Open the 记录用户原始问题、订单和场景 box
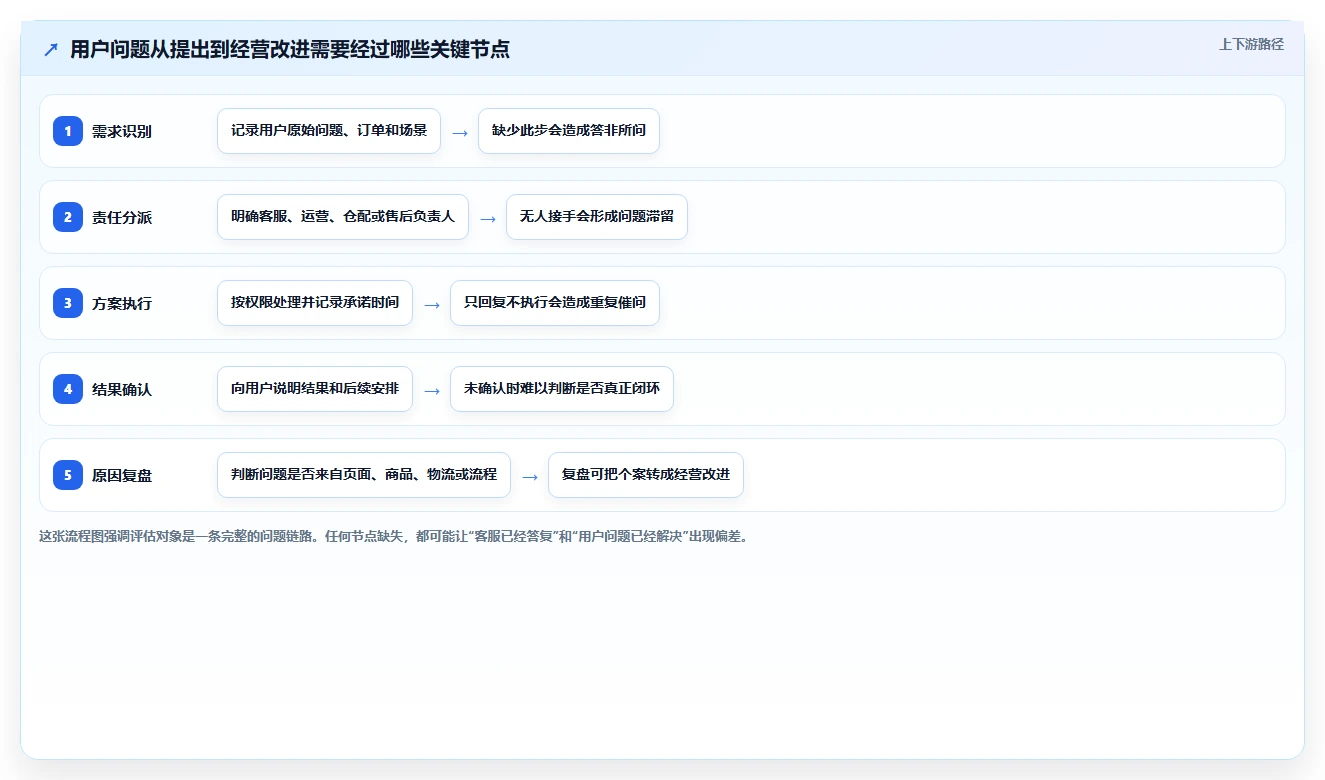1325x780 pixels. pyautogui.click(x=329, y=131)
